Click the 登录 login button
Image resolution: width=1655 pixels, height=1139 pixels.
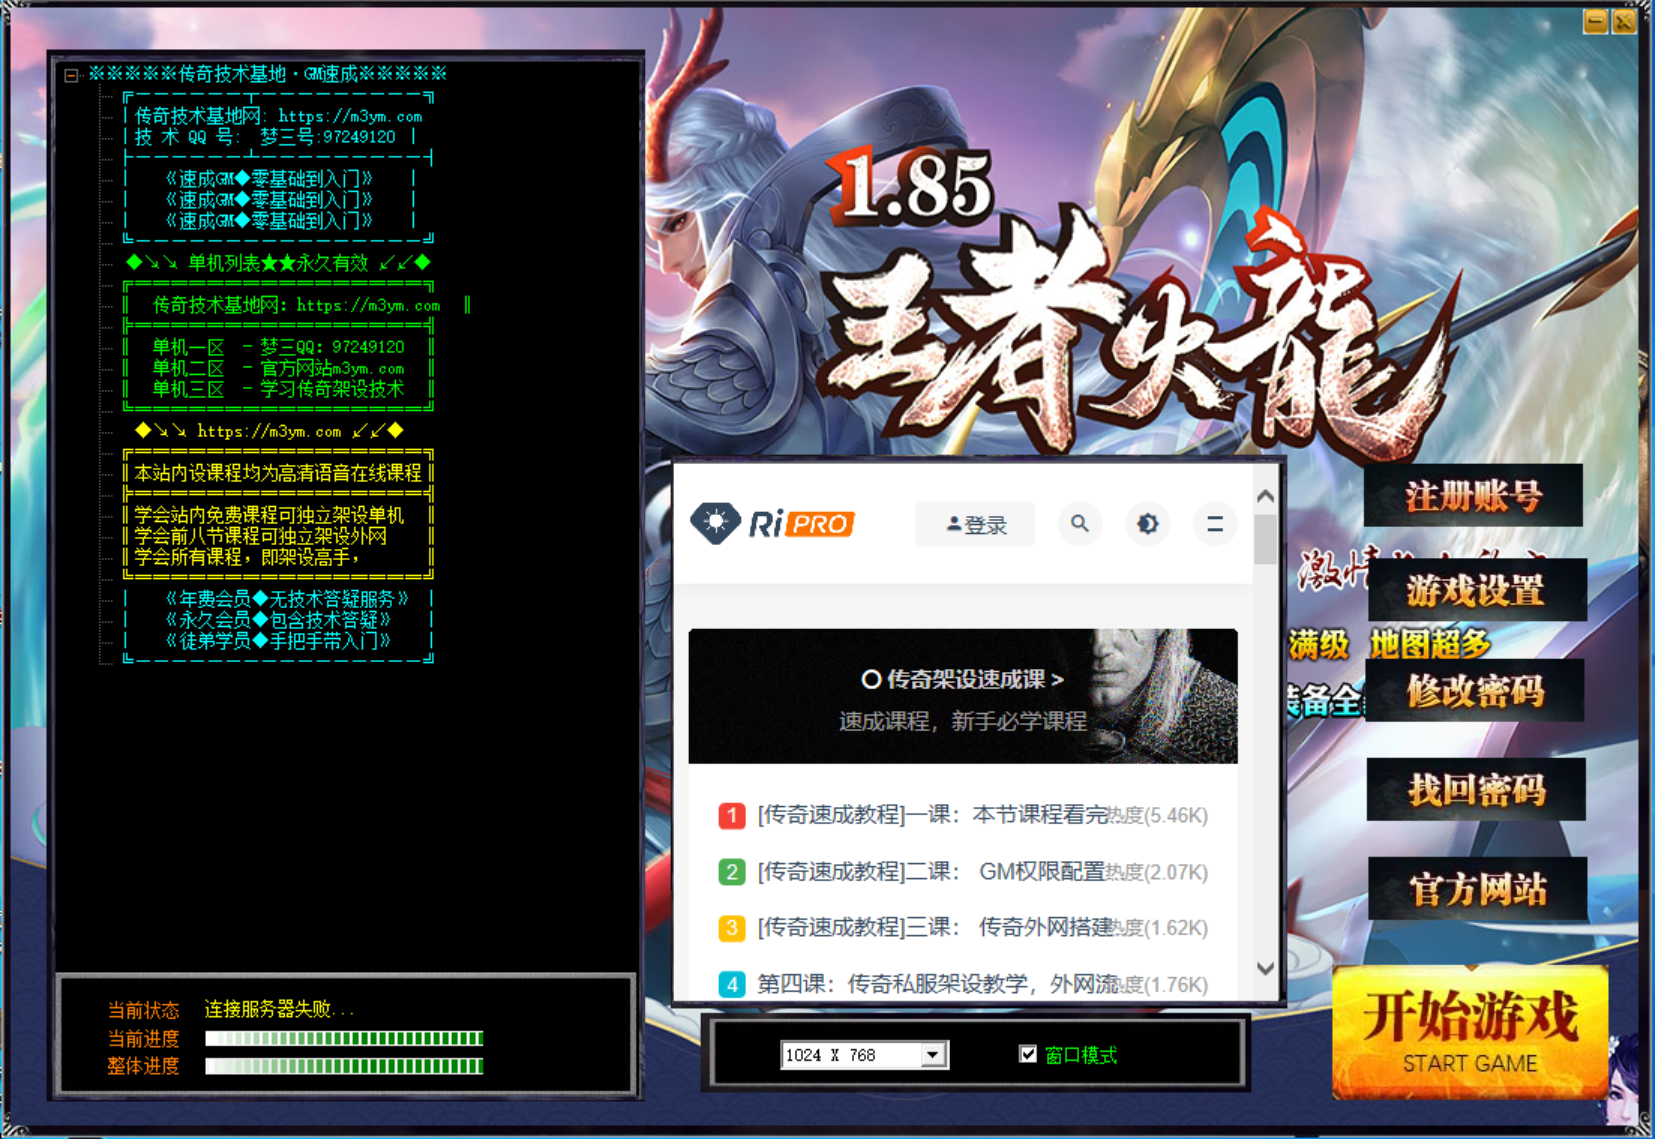click(975, 524)
